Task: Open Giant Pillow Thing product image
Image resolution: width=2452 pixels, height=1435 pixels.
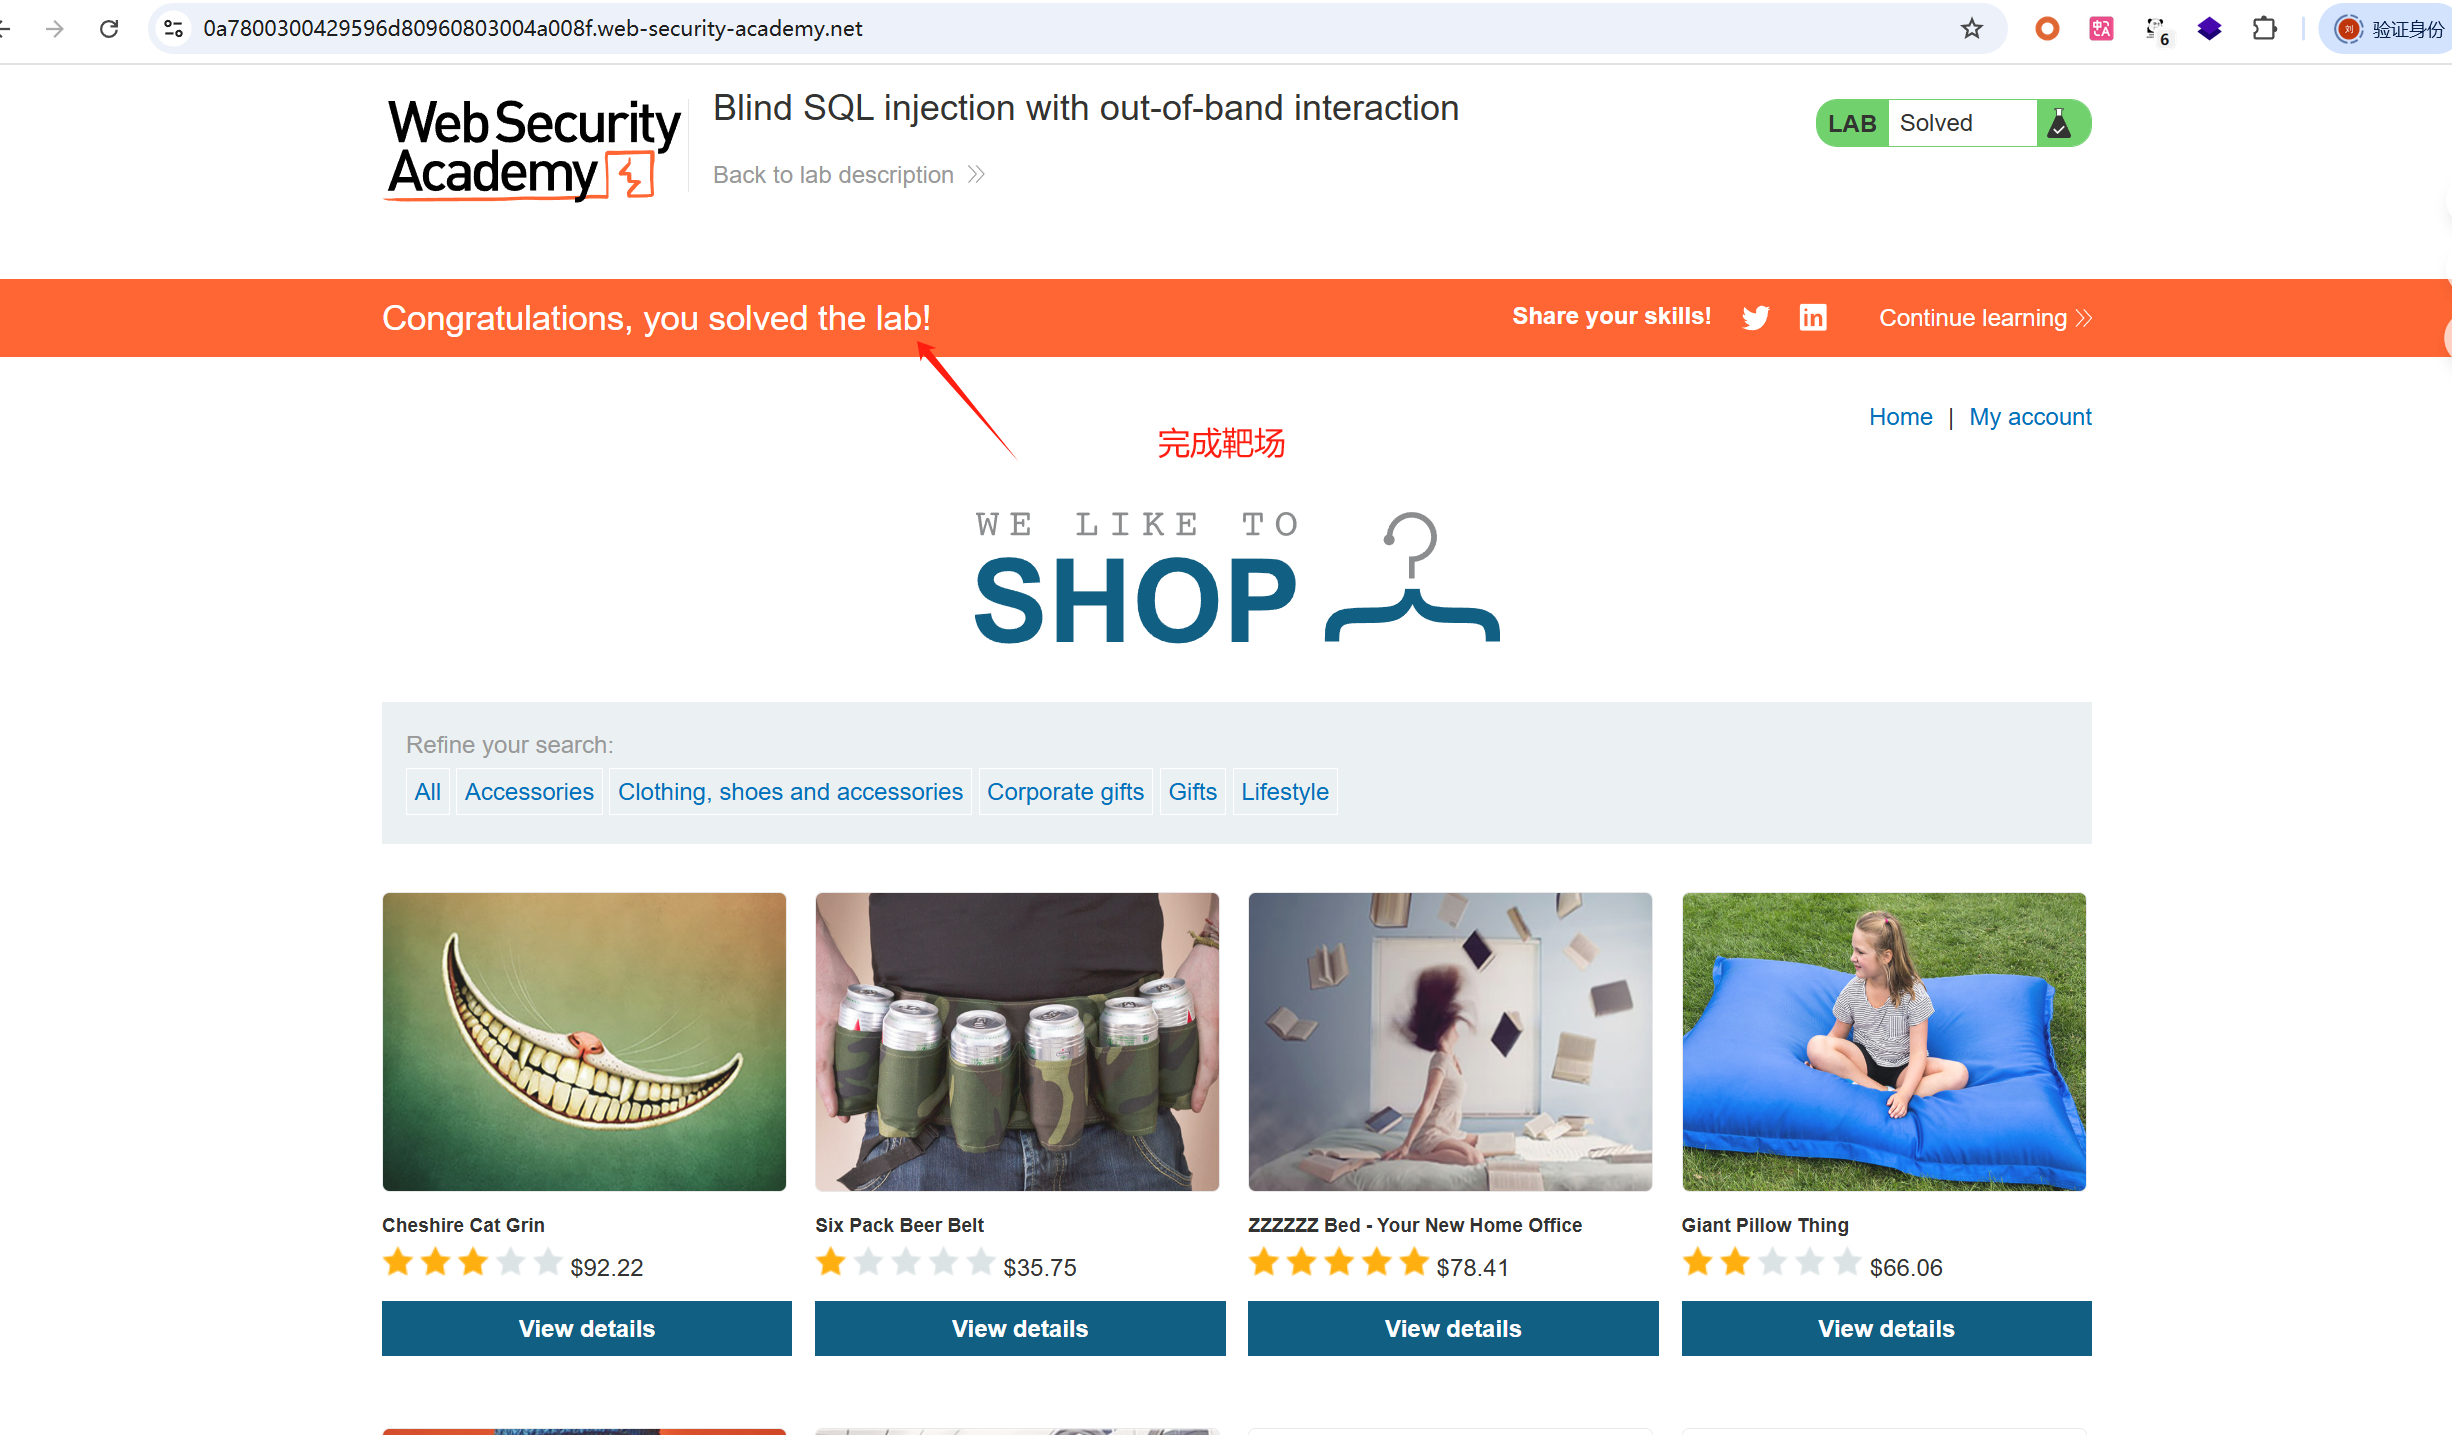Action: [x=1884, y=1042]
